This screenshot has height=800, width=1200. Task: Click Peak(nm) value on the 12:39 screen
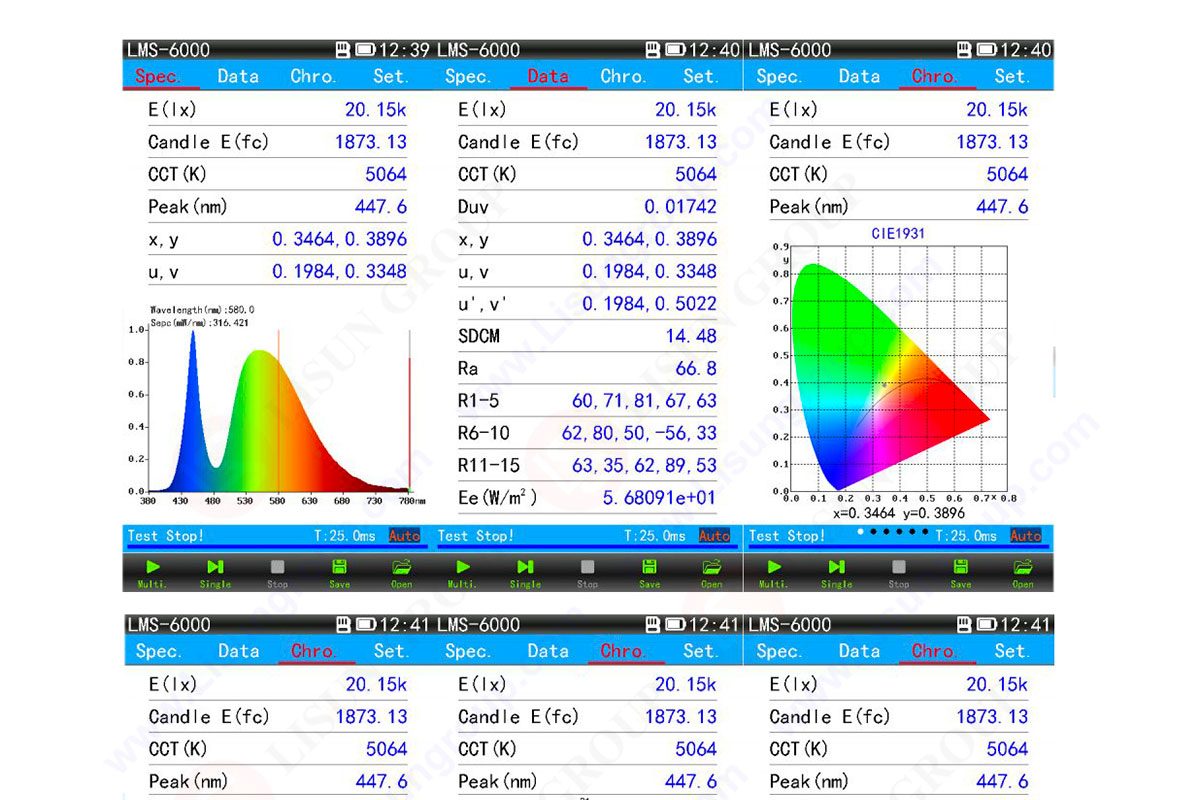[381, 207]
